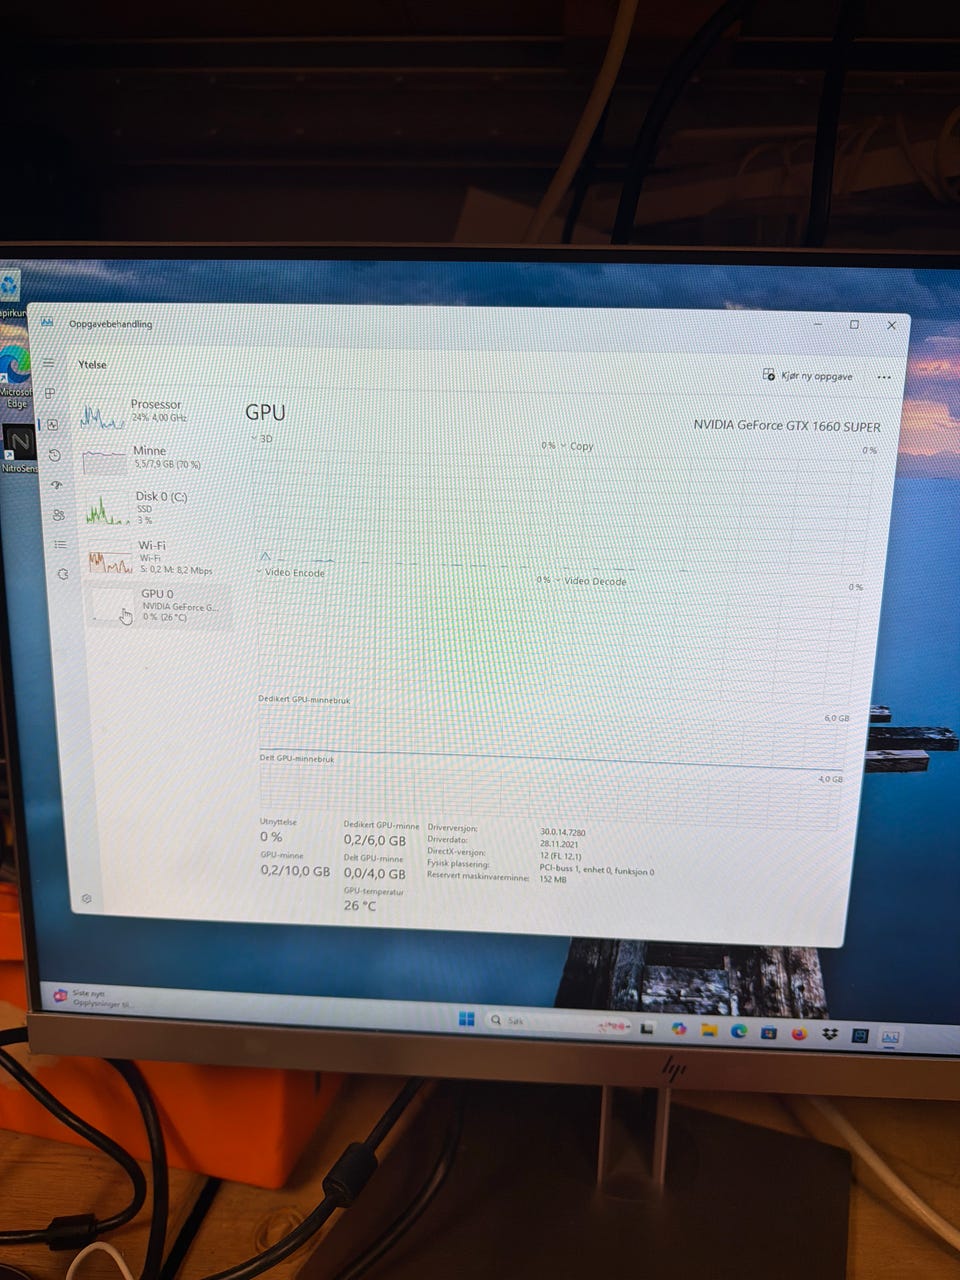Open the App history page icon

(x=54, y=455)
